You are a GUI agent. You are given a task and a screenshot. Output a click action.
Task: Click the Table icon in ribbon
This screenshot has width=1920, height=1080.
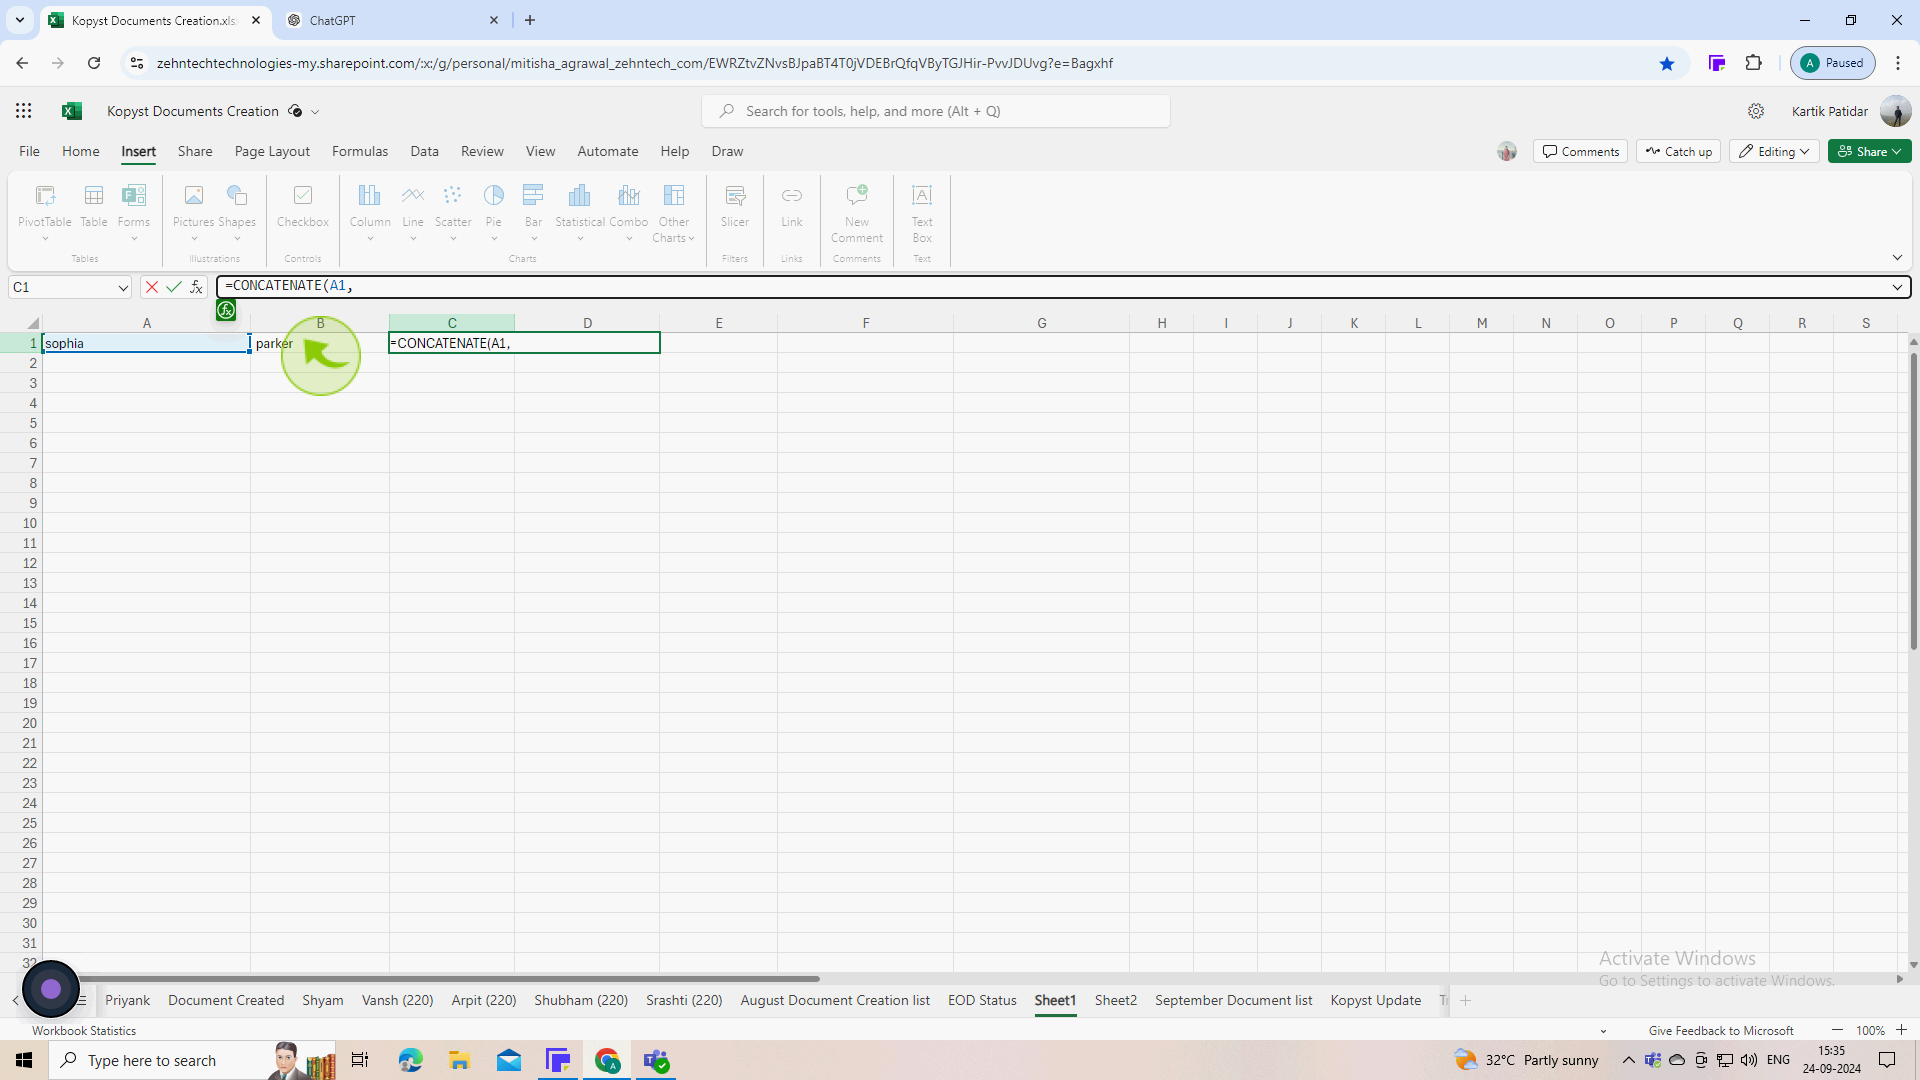94,207
